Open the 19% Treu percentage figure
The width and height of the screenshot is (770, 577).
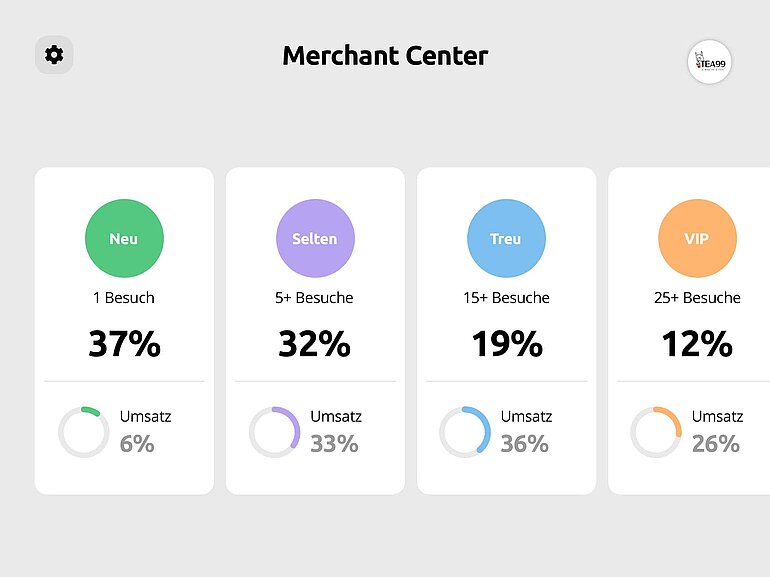507,343
